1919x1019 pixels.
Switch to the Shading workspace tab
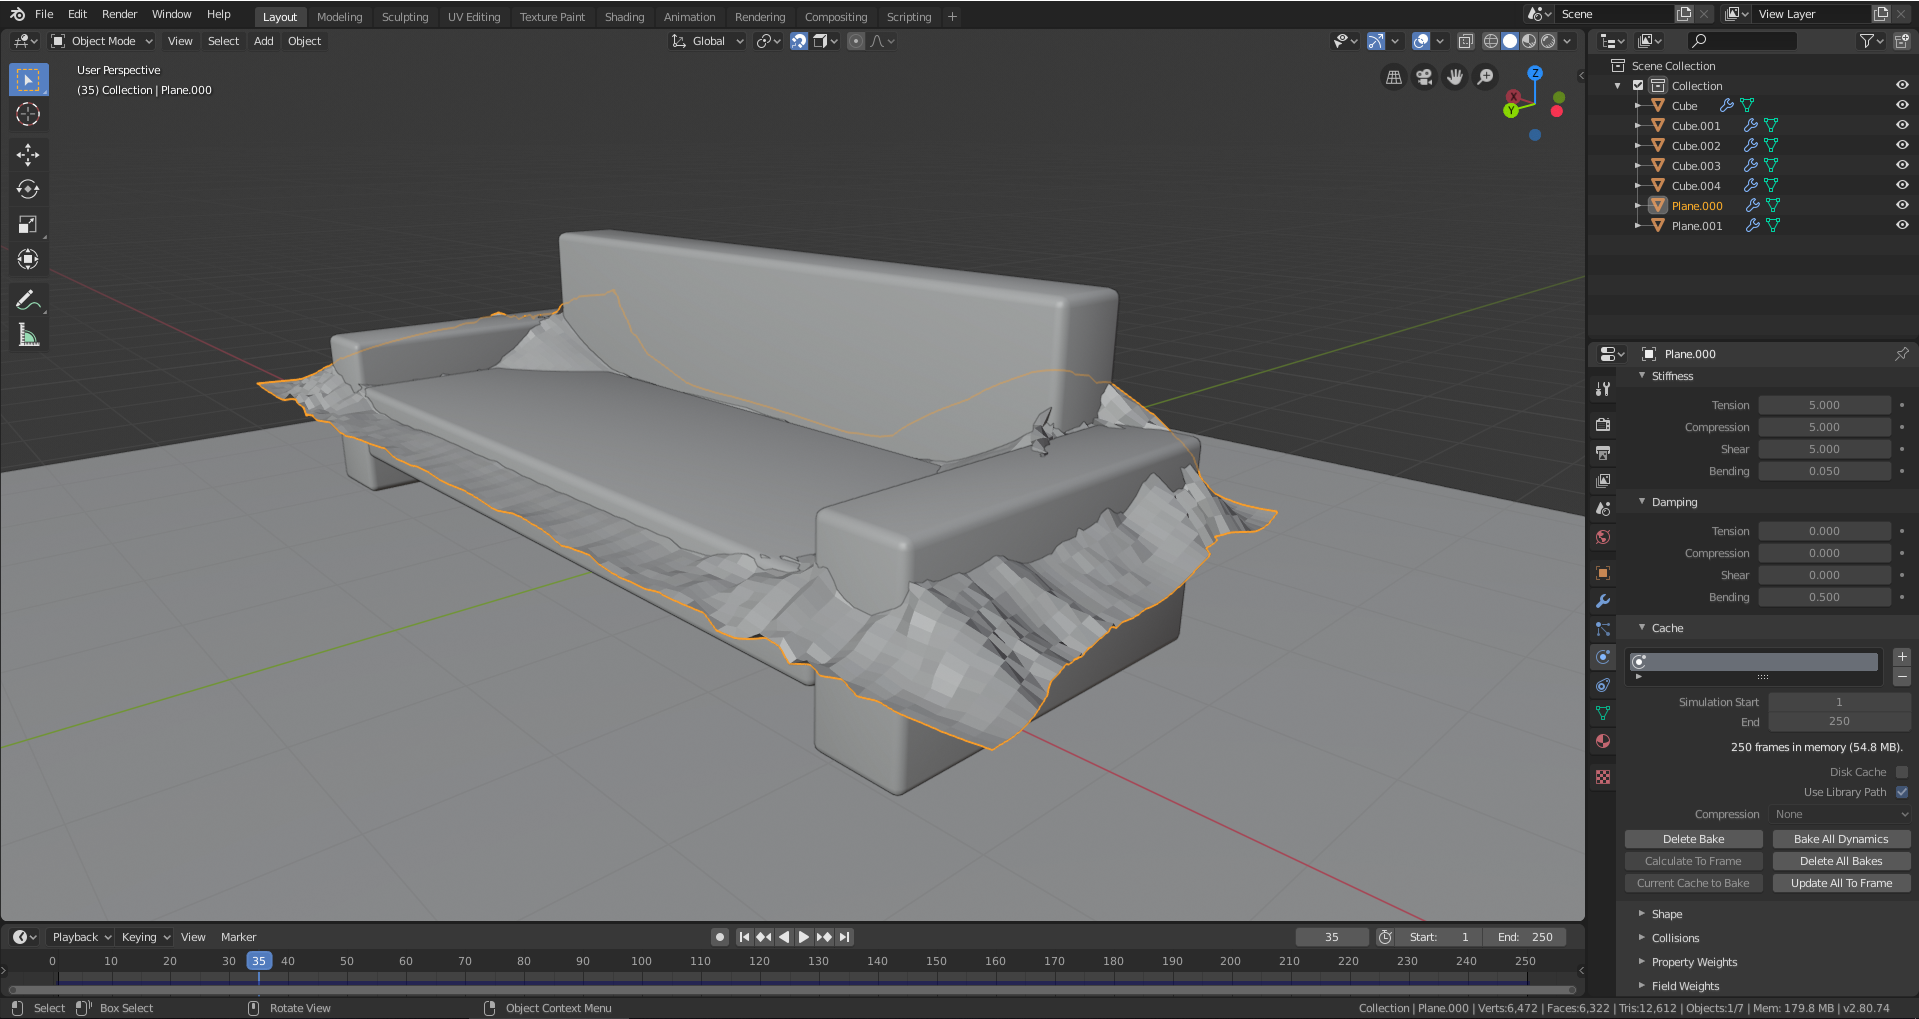pyautogui.click(x=625, y=17)
